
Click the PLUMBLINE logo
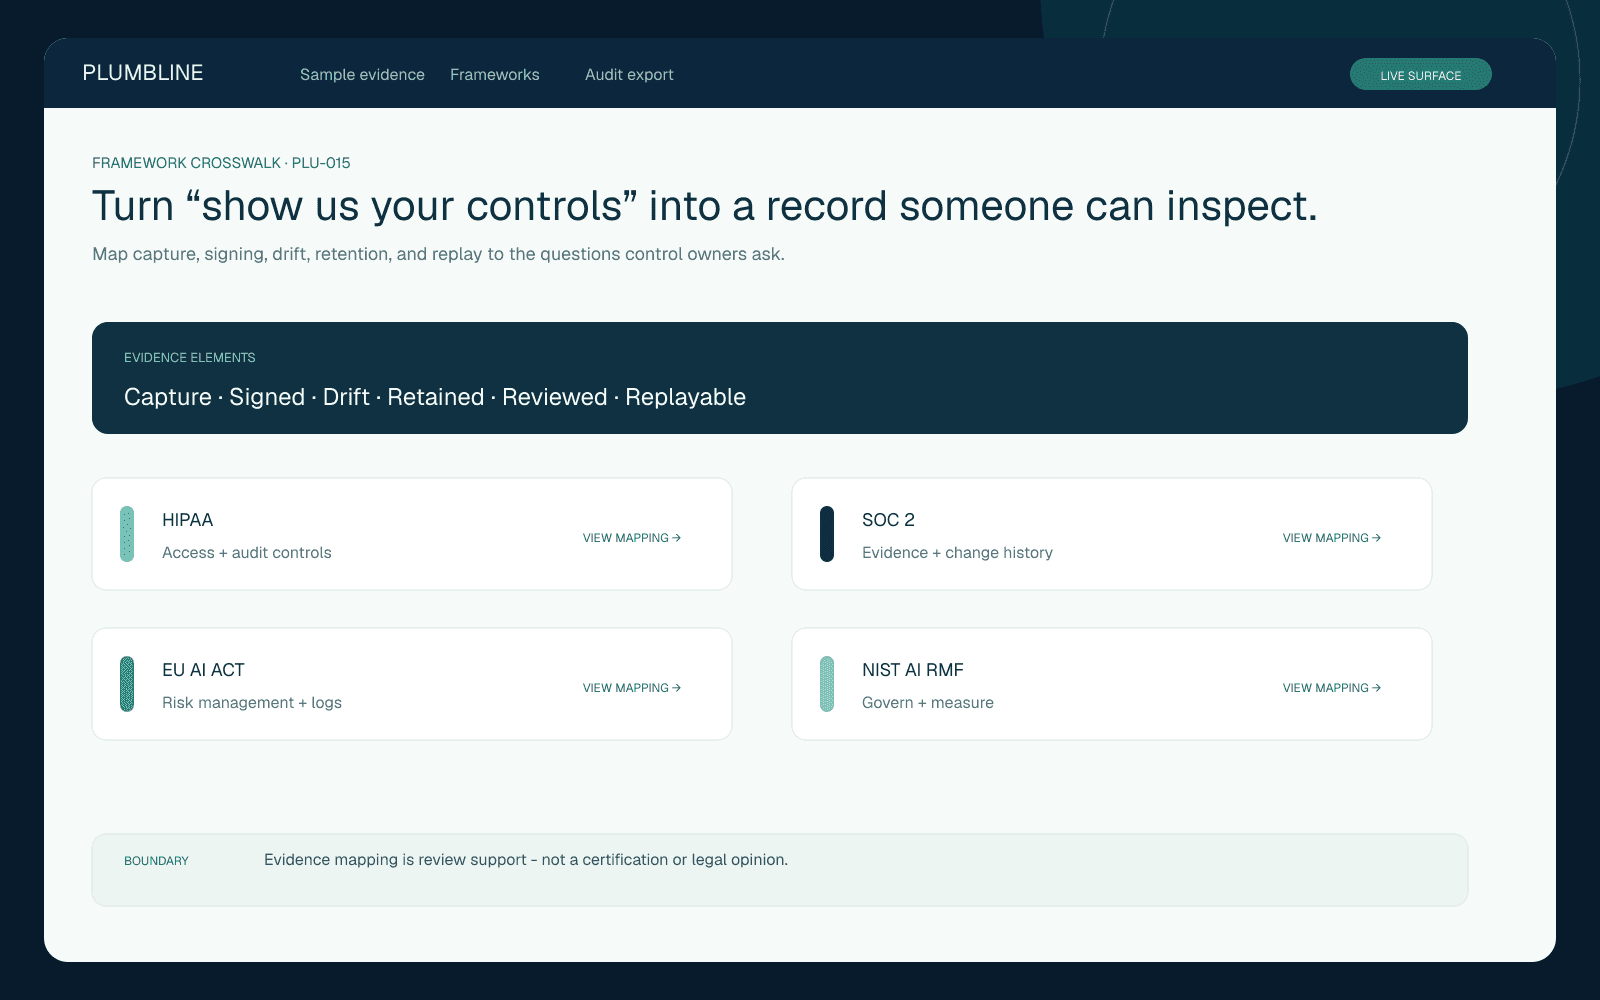click(143, 73)
